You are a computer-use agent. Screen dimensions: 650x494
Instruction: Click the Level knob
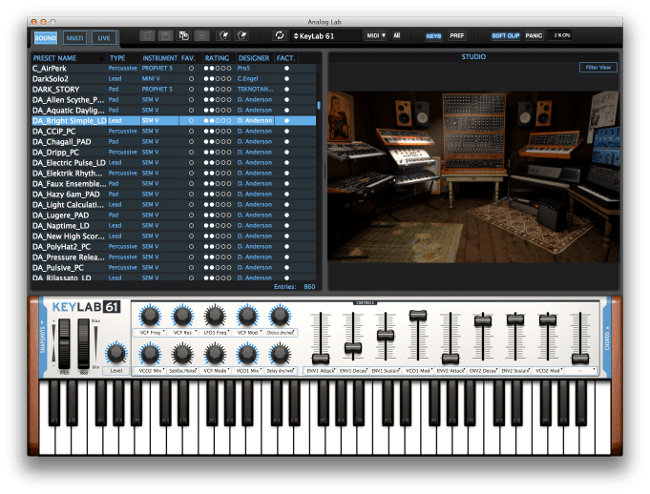click(116, 353)
